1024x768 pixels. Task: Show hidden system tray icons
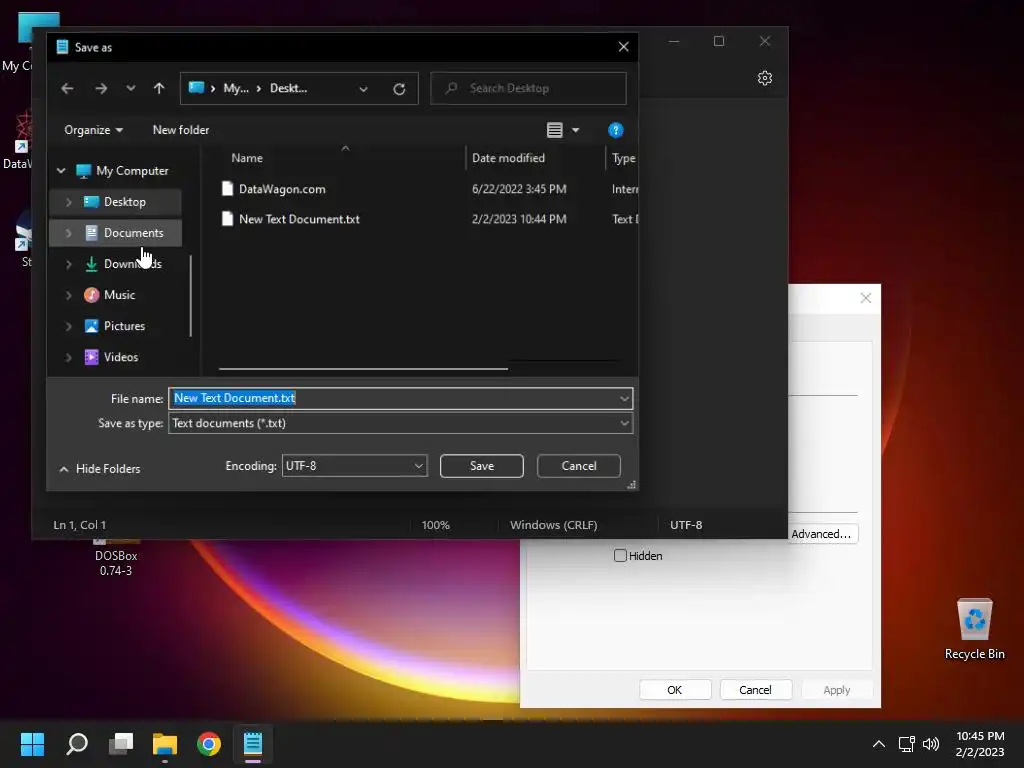(x=879, y=744)
